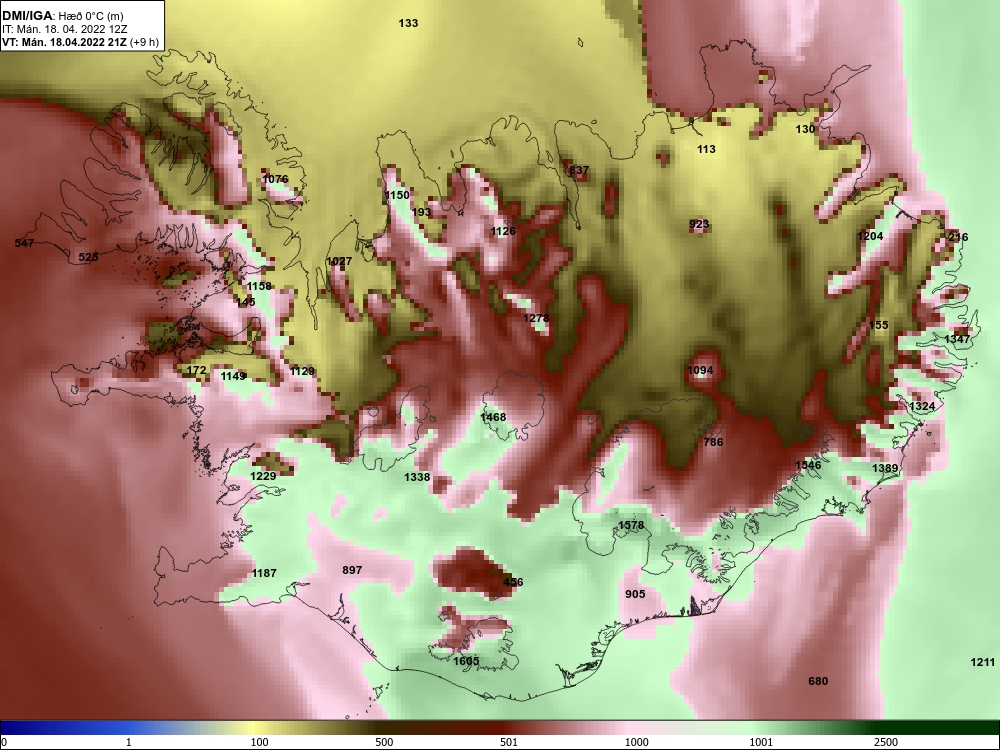
Task: Click the value 1158 on the map
Action: 259,286
